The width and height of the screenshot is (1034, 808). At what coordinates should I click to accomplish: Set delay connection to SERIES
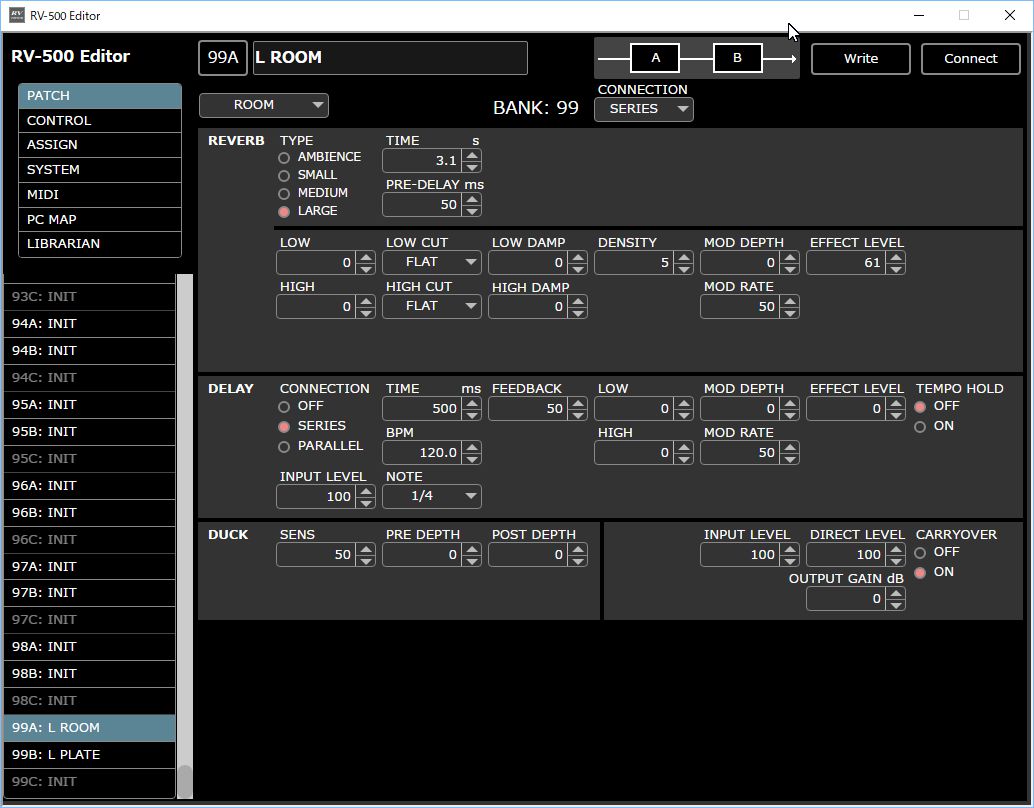[284, 427]
